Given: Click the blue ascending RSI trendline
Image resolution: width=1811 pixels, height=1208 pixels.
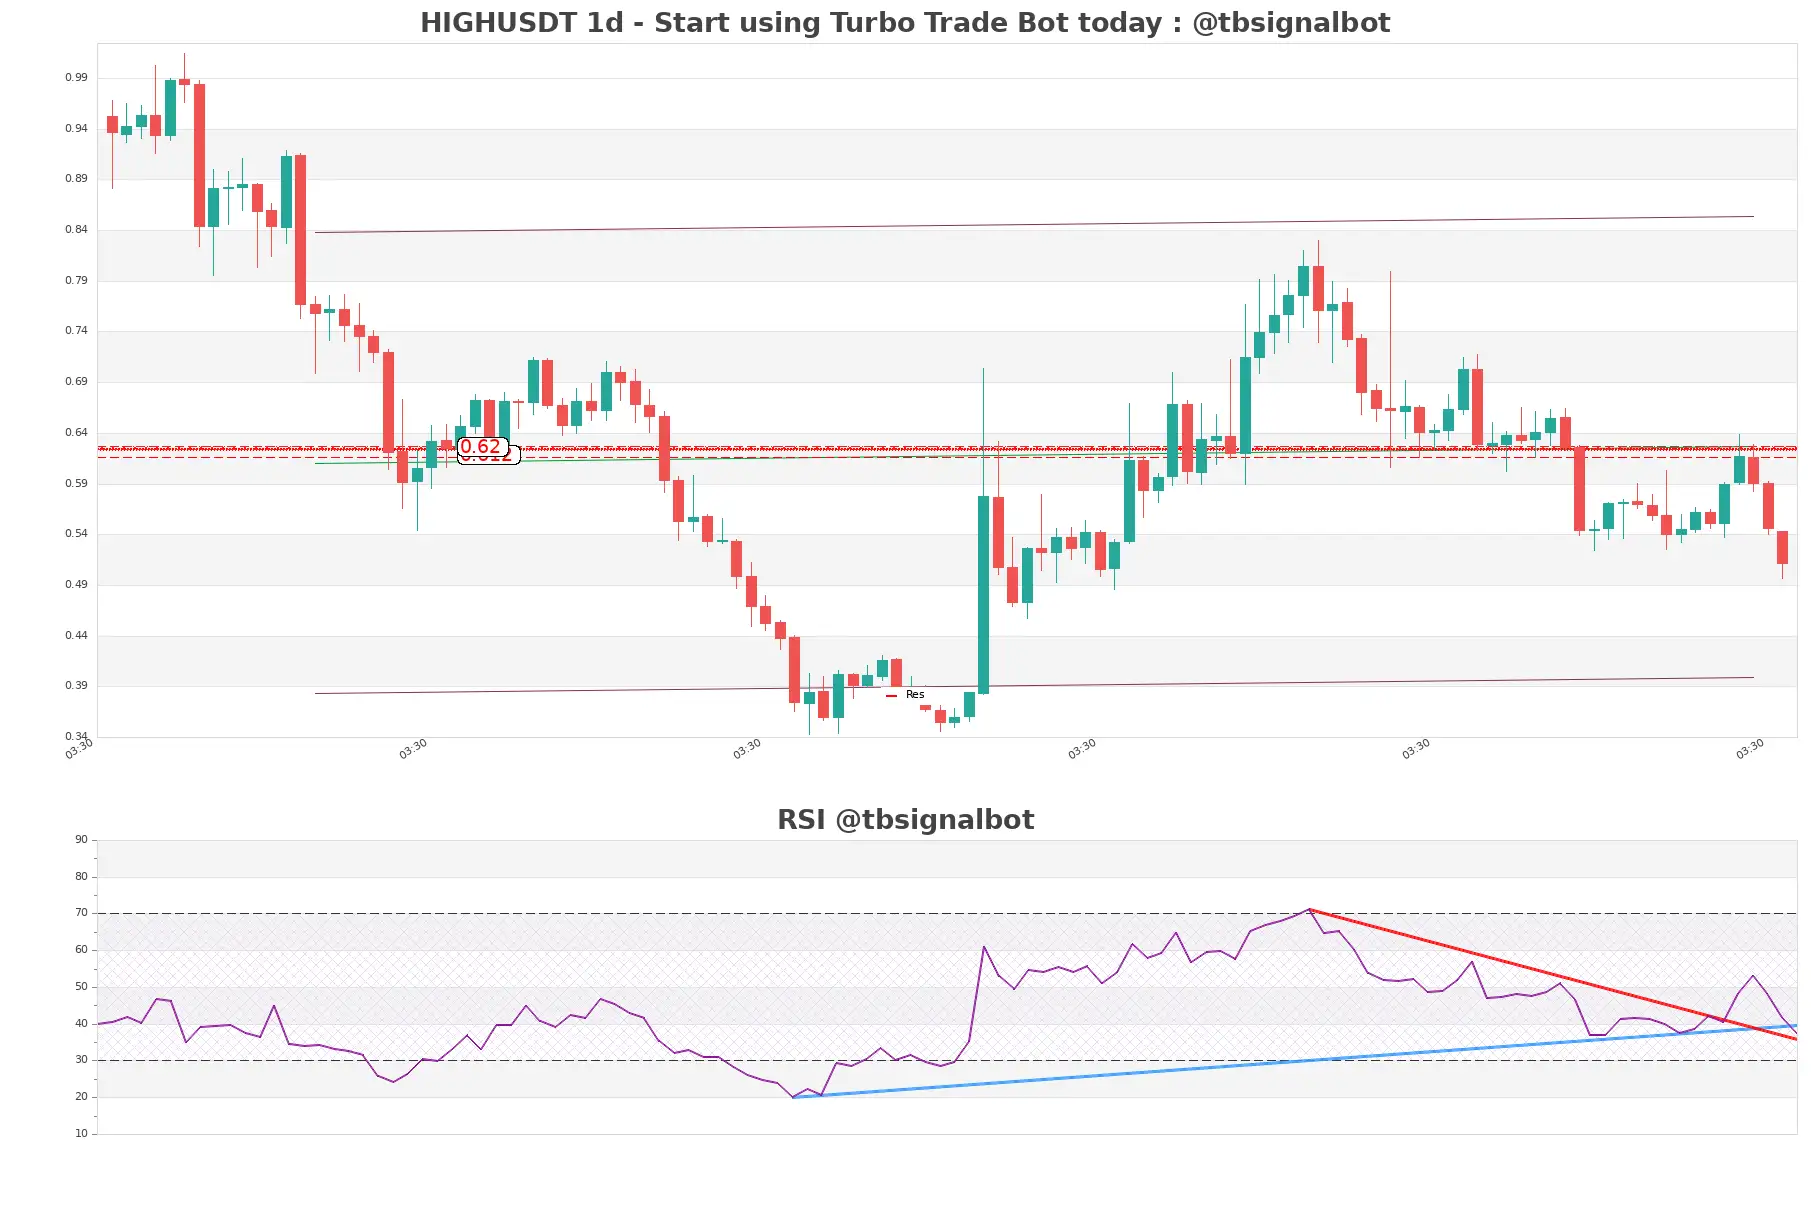Looking at the screenshot, I should [x=1295, y=1061].
